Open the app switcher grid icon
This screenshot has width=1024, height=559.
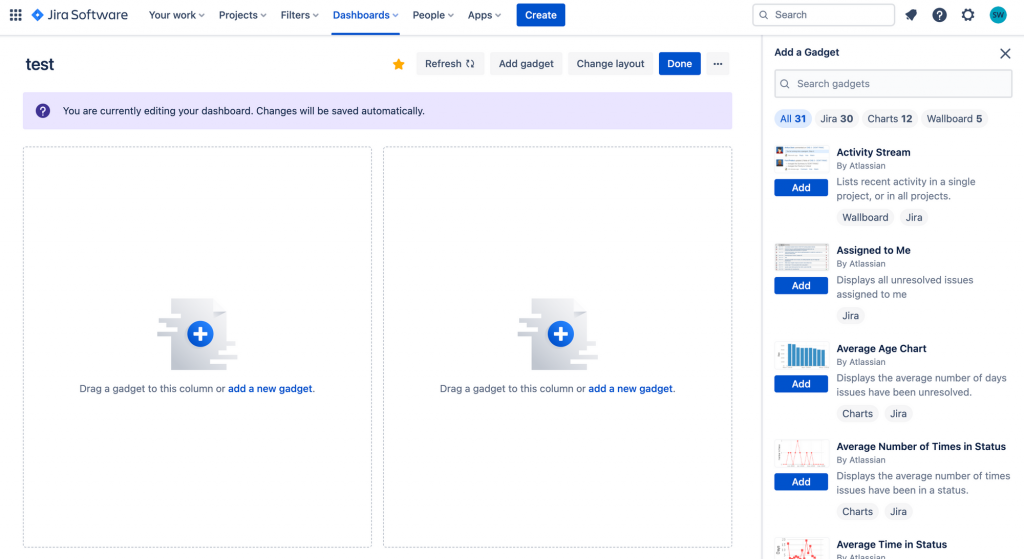coord(16,15)
